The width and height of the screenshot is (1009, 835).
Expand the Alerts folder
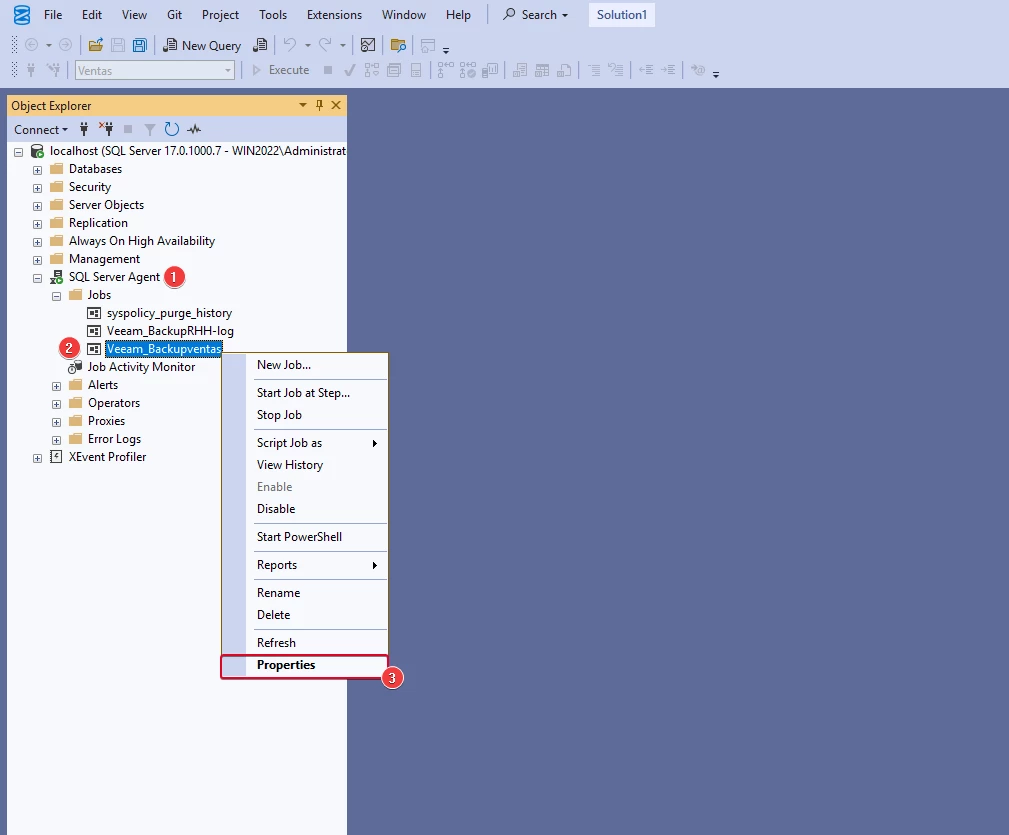(x=57, y=386)
